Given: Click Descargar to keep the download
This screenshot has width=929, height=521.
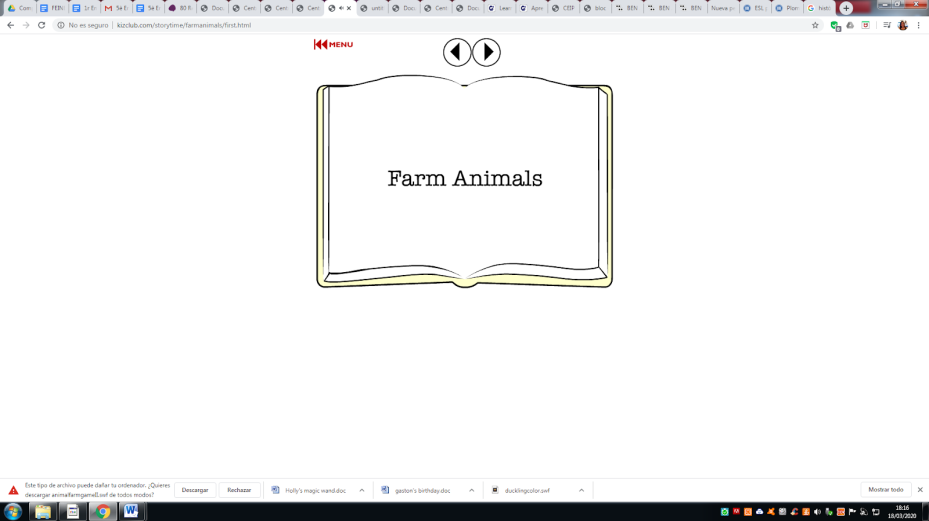Looking at the screenshot, I should [x=195, y=490].
